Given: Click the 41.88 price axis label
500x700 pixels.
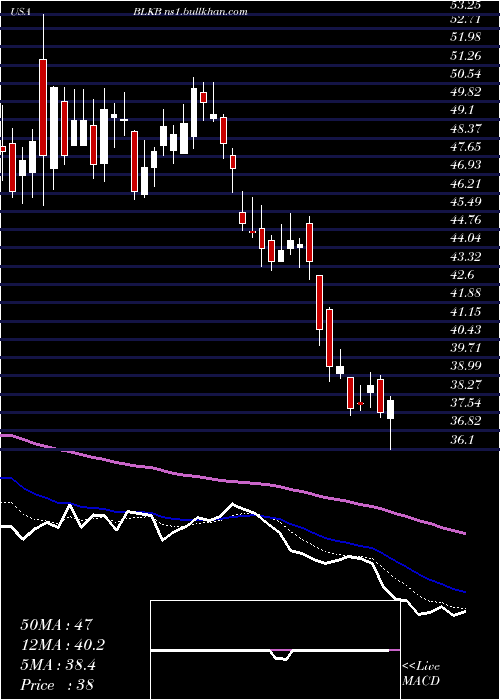Looking at the screenshot, I should tap(465, 293).
